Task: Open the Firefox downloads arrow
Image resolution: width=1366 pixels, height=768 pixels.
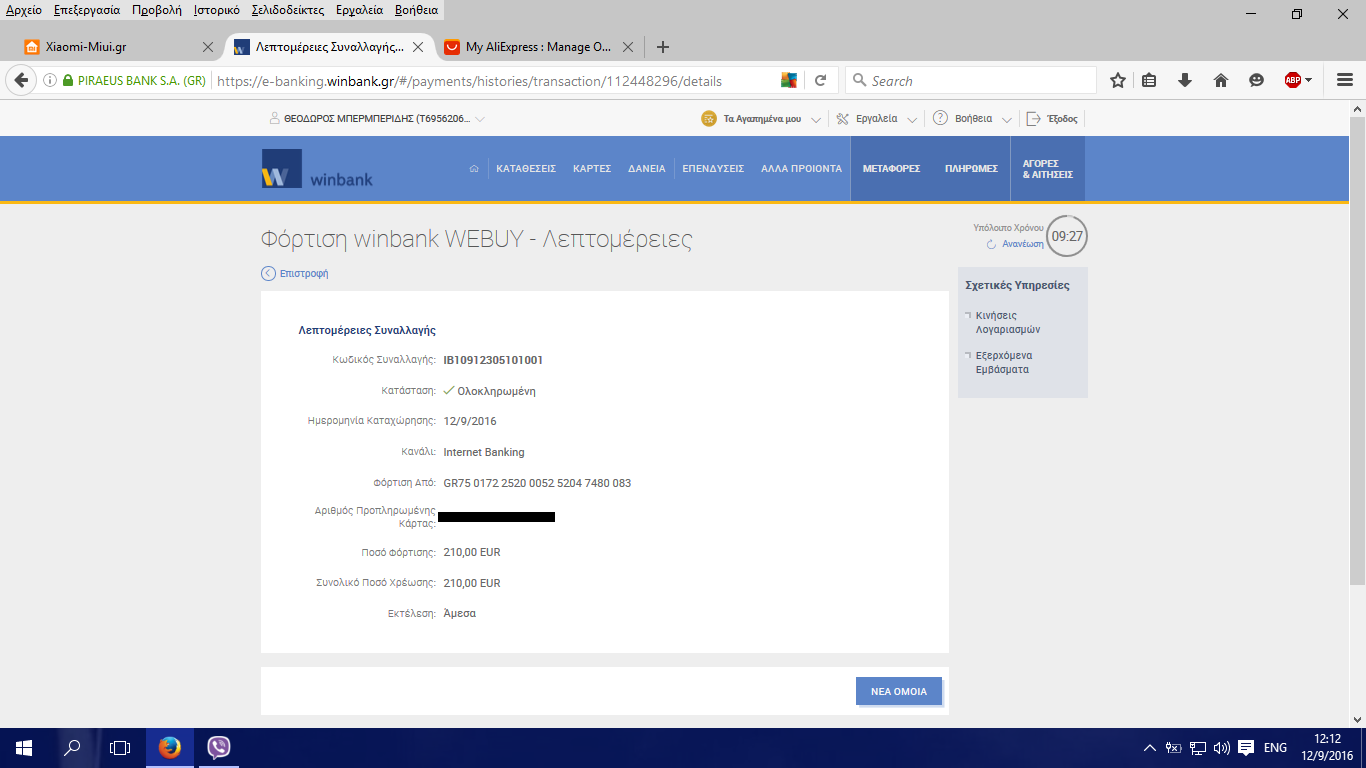Action: (x=1185, y=81)
